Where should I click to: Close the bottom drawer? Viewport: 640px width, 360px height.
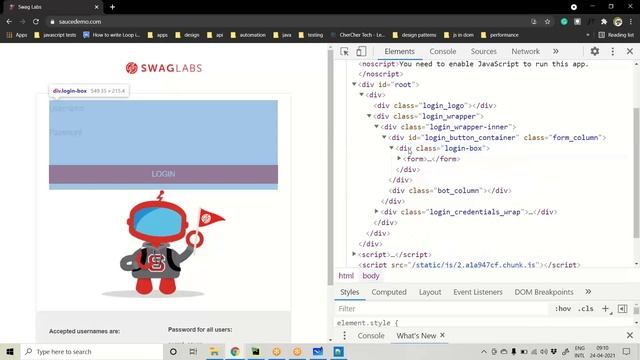(x=630, y=336)
